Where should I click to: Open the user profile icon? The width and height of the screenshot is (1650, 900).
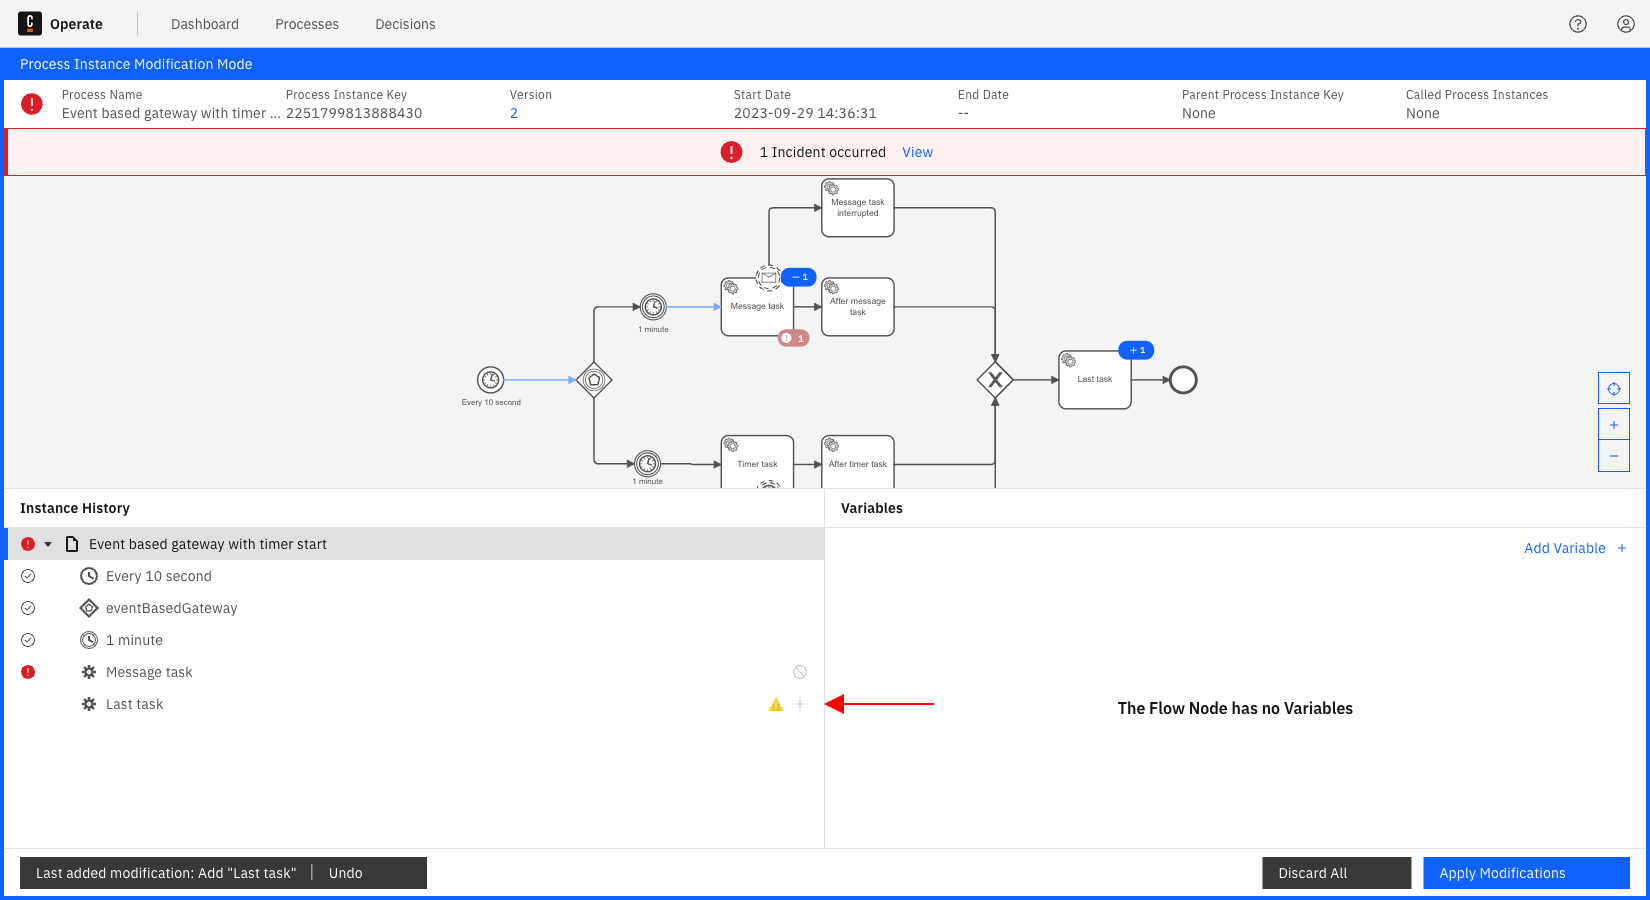click(1626, 24)
